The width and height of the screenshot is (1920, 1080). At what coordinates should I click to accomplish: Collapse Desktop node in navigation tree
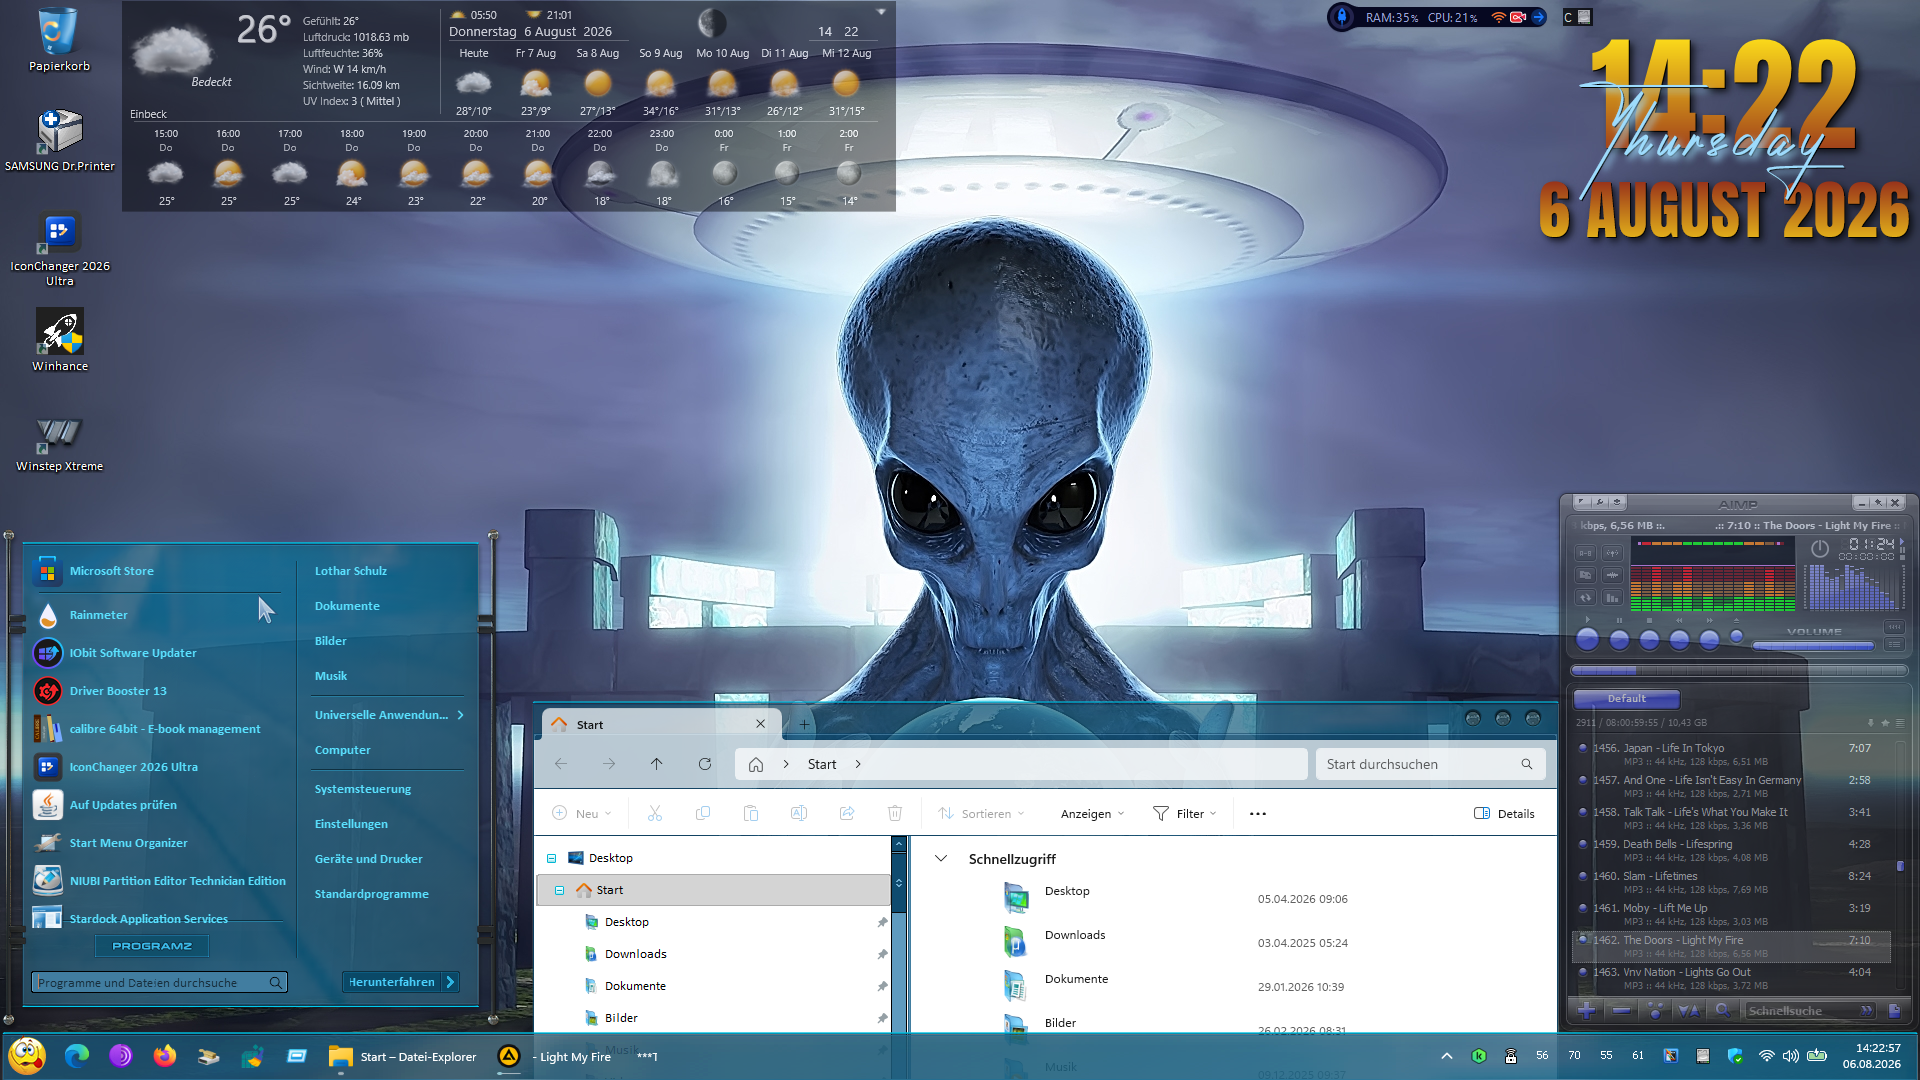[x=551, y=858]
